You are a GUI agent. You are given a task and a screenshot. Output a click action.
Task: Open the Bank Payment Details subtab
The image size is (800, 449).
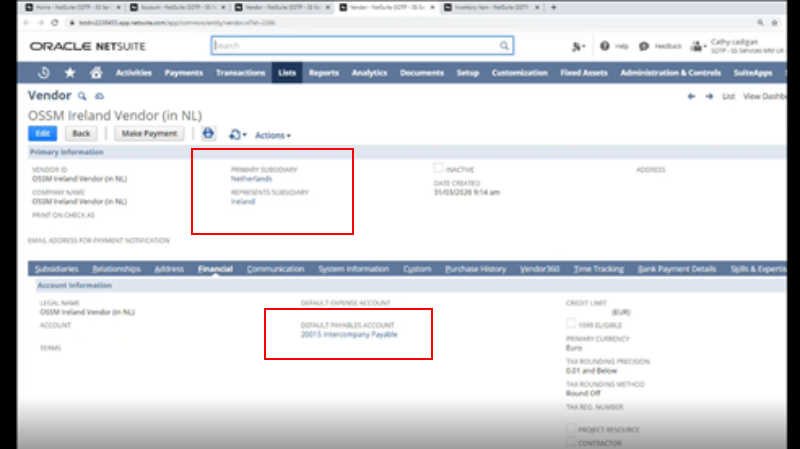tap(677, 269)
